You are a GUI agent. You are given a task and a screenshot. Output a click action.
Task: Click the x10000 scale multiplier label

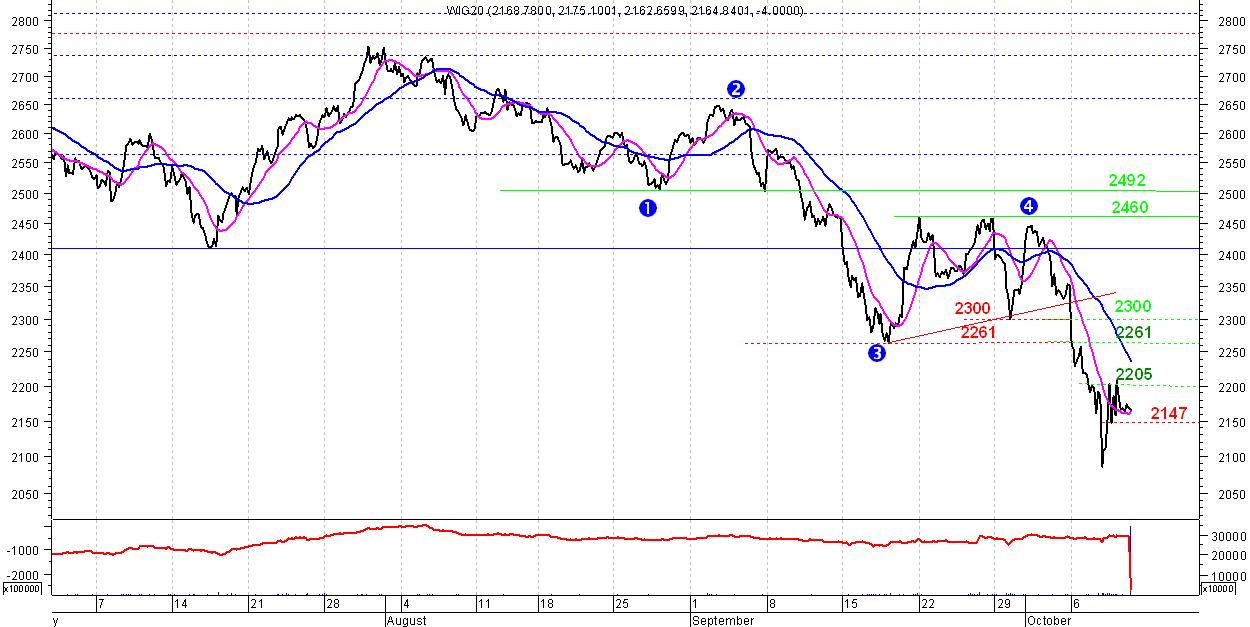click(x=1220, y=589)
